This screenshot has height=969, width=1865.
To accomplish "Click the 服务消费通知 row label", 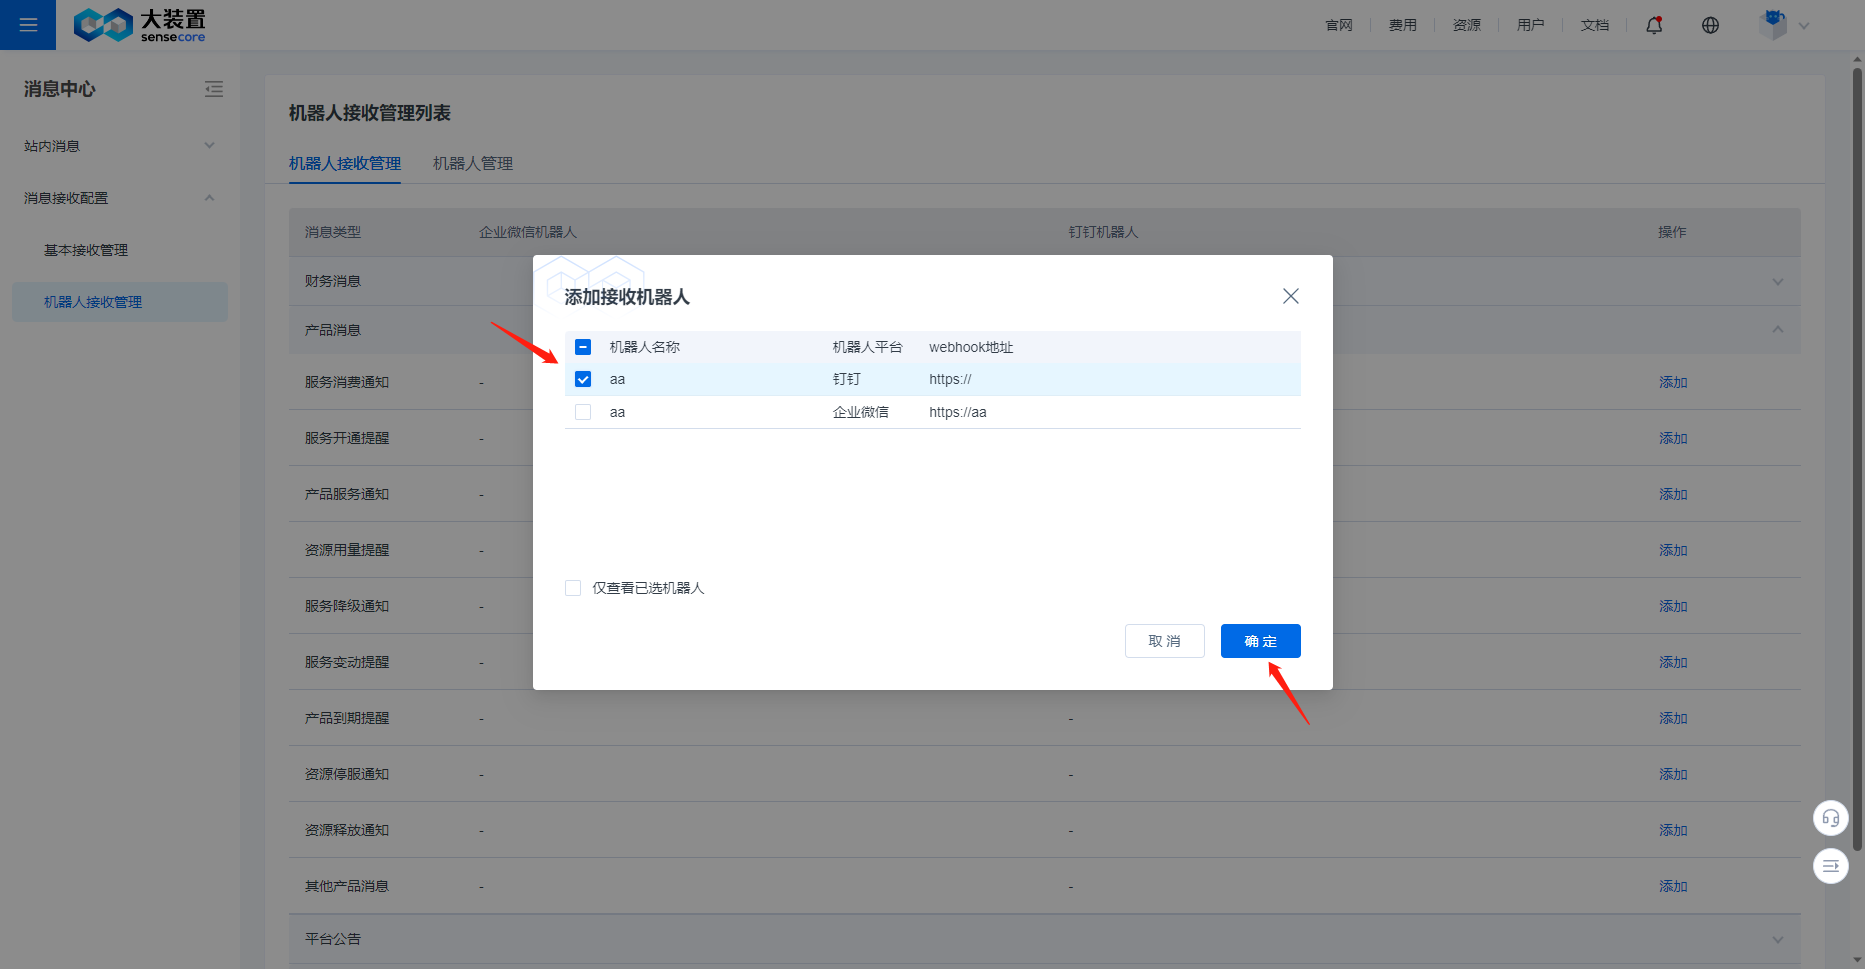I will (x=347, y=382).
